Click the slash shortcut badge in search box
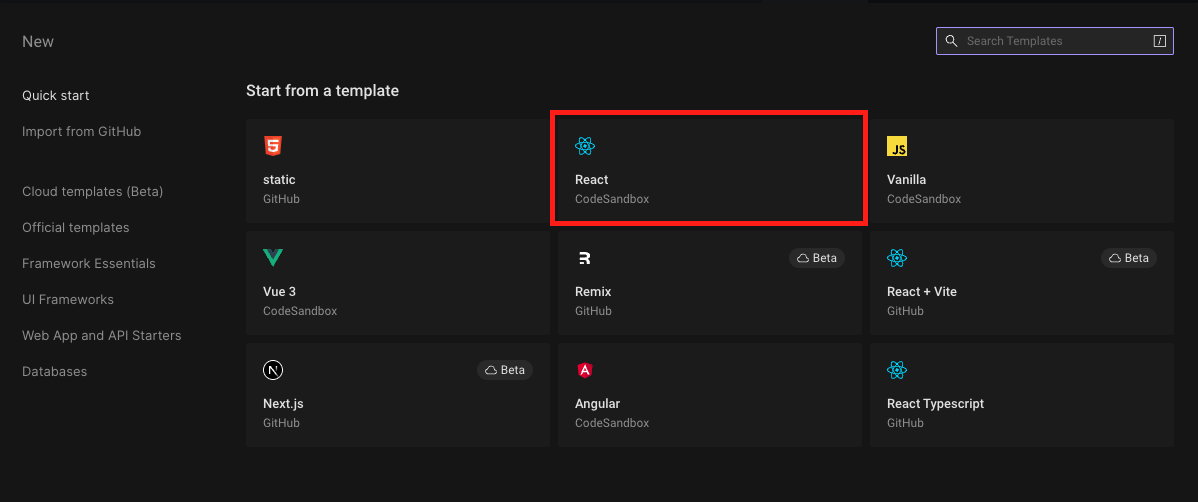This screenshot has width=1198, height=502. 1160,41
